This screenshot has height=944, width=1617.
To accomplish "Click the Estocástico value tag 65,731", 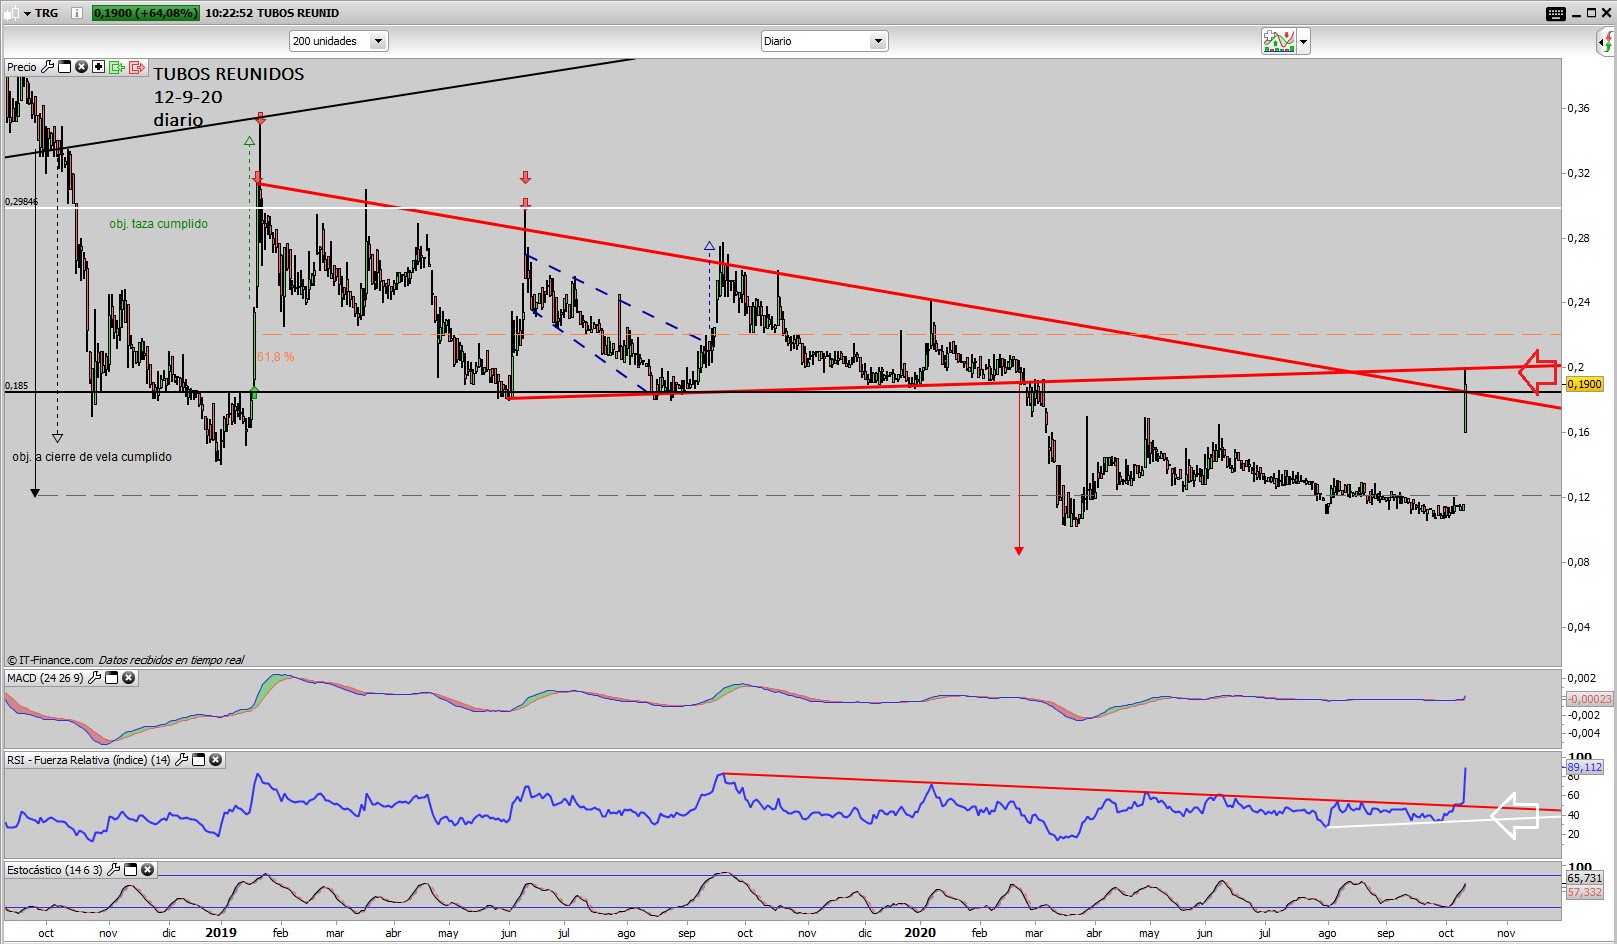I will point(1584,878).
